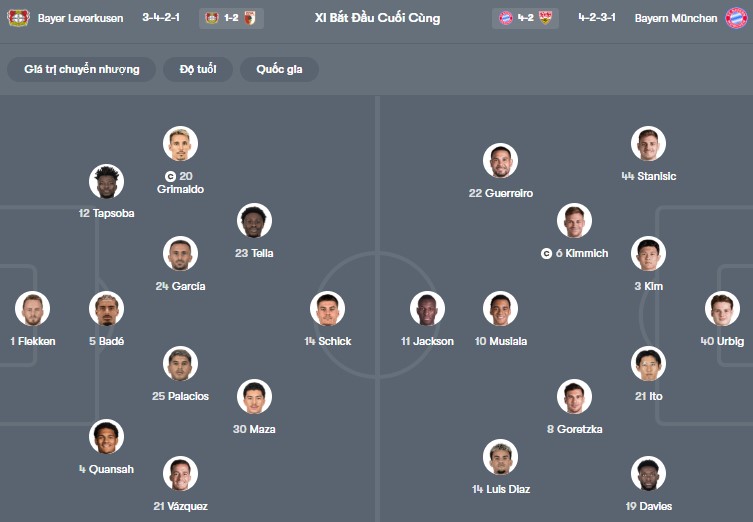Image resolution: width=753 pixels, height=522 pixels.
Task: Open the Leverkusen 1-2 last match result
Action: [x=231, y=18]
